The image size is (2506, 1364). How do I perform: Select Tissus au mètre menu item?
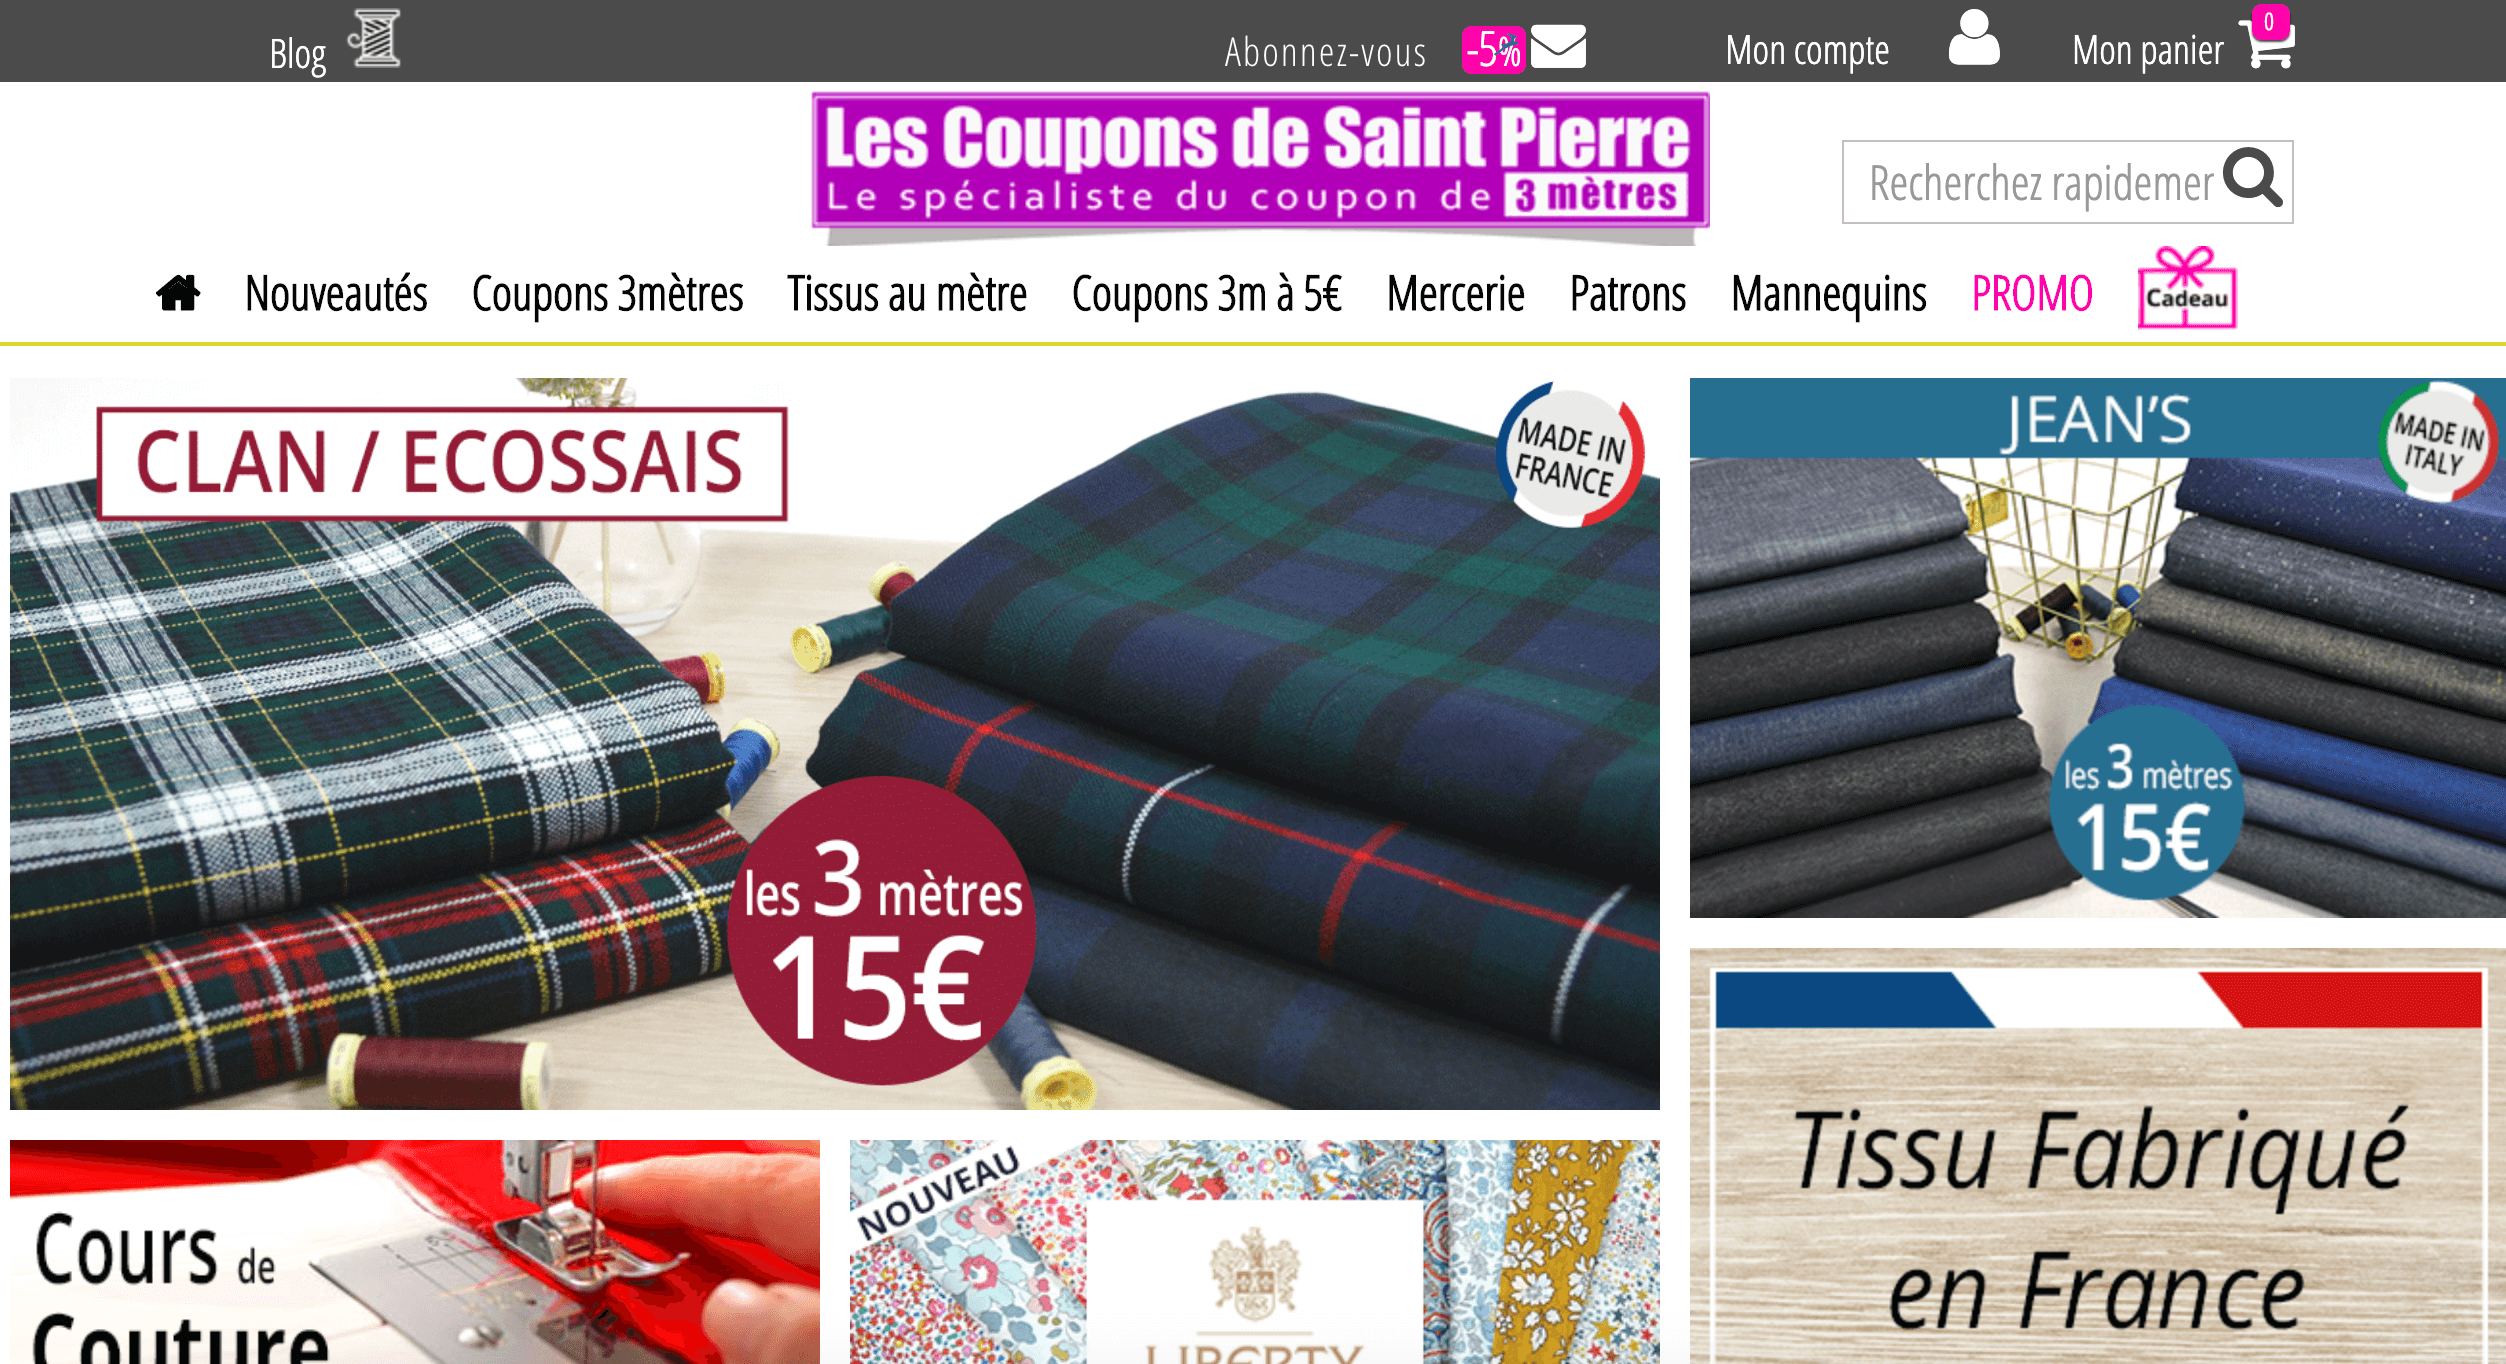[x=907, y=294]
